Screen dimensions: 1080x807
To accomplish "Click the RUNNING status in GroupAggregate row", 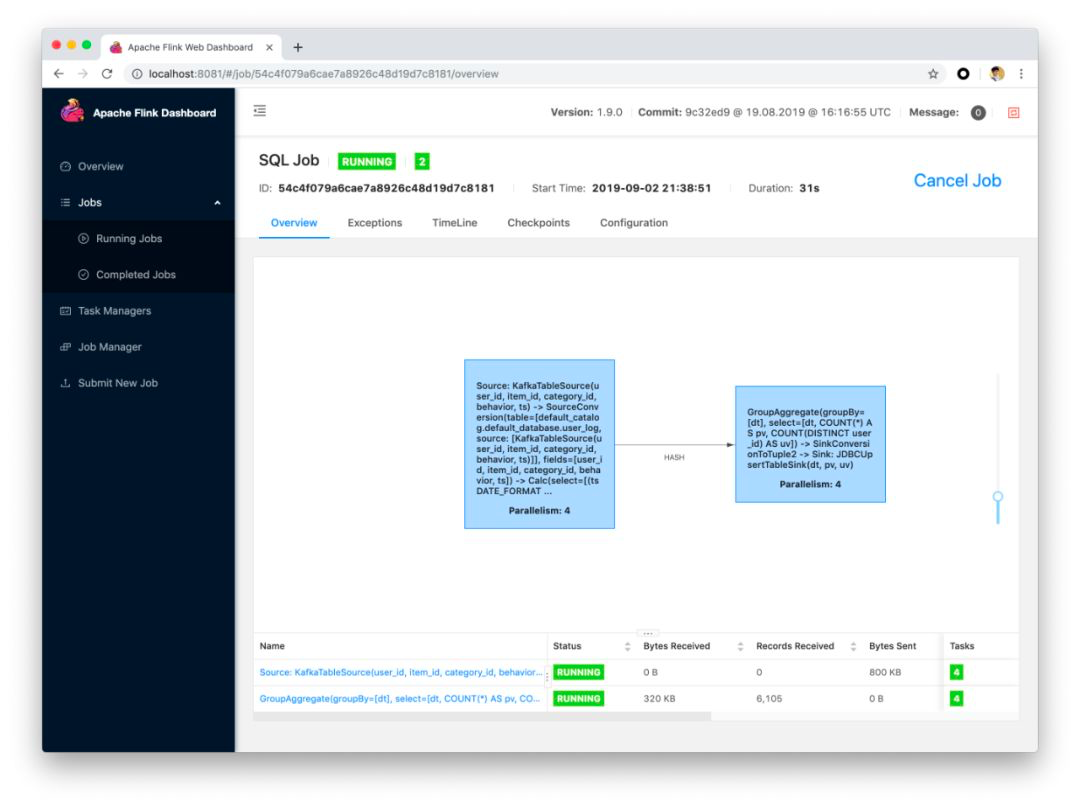I will click(x=579, y=698).
